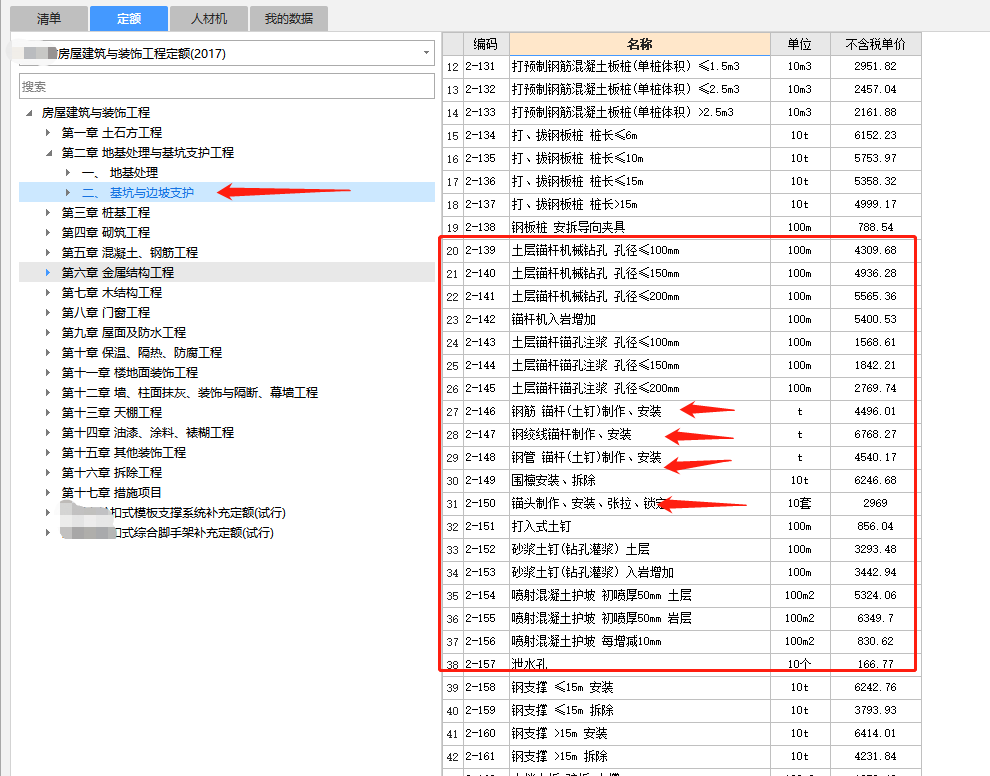Select row 2-161 钢支撑 >15m 拆除
This screenshot has width=990, height=776.
pos(682,756)
